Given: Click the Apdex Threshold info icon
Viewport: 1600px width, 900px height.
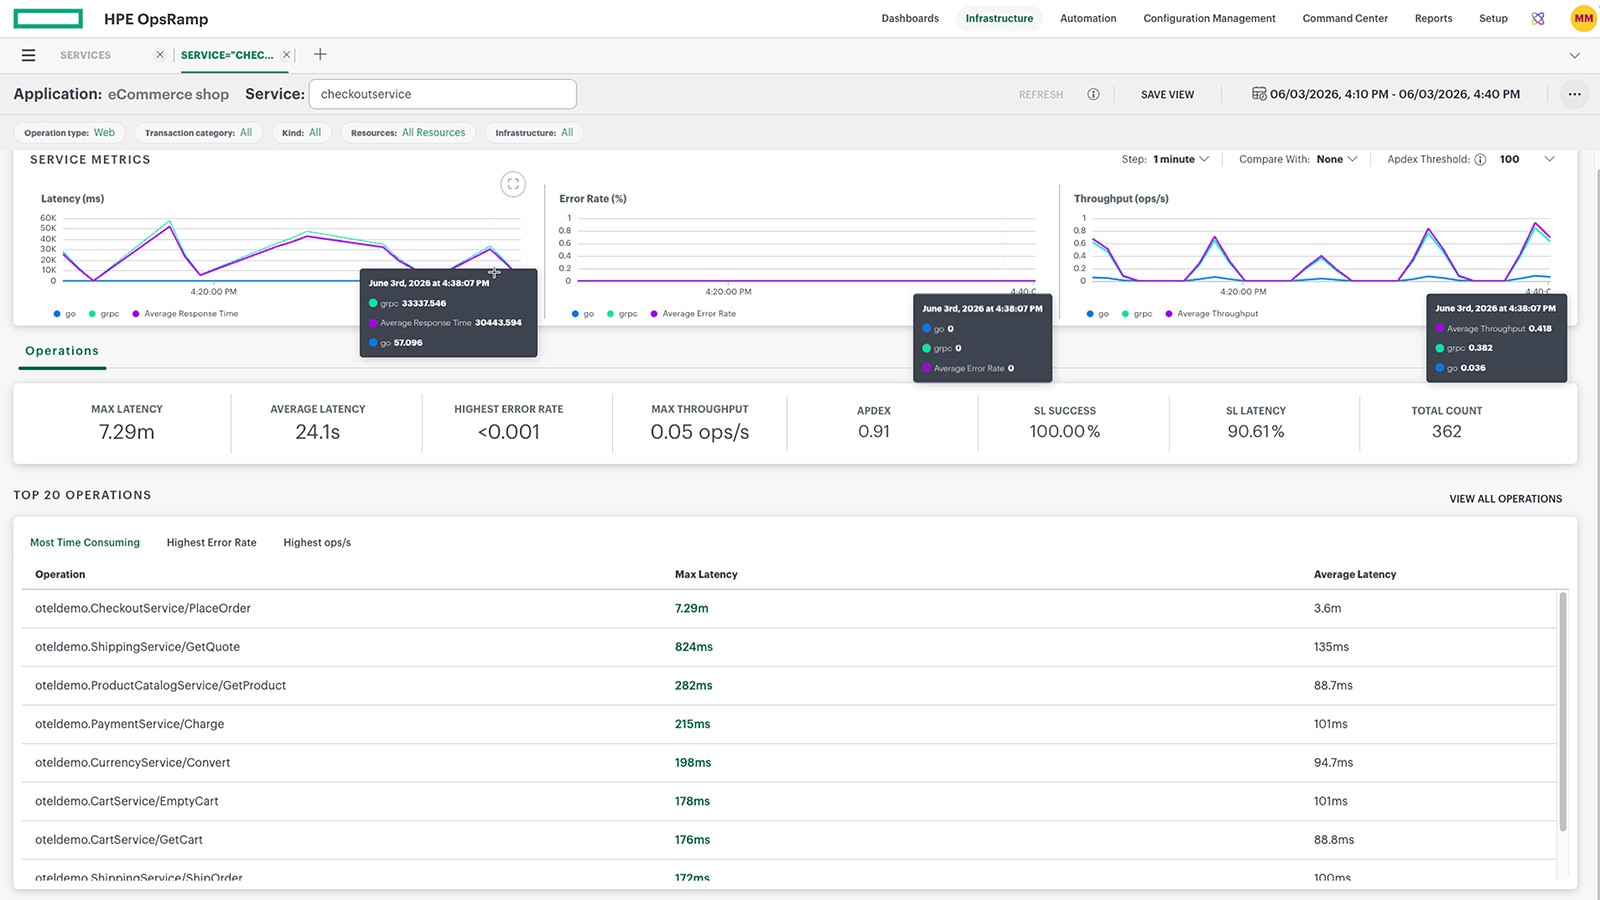Looking at the screenshot, I should [x=1480, y=159].
